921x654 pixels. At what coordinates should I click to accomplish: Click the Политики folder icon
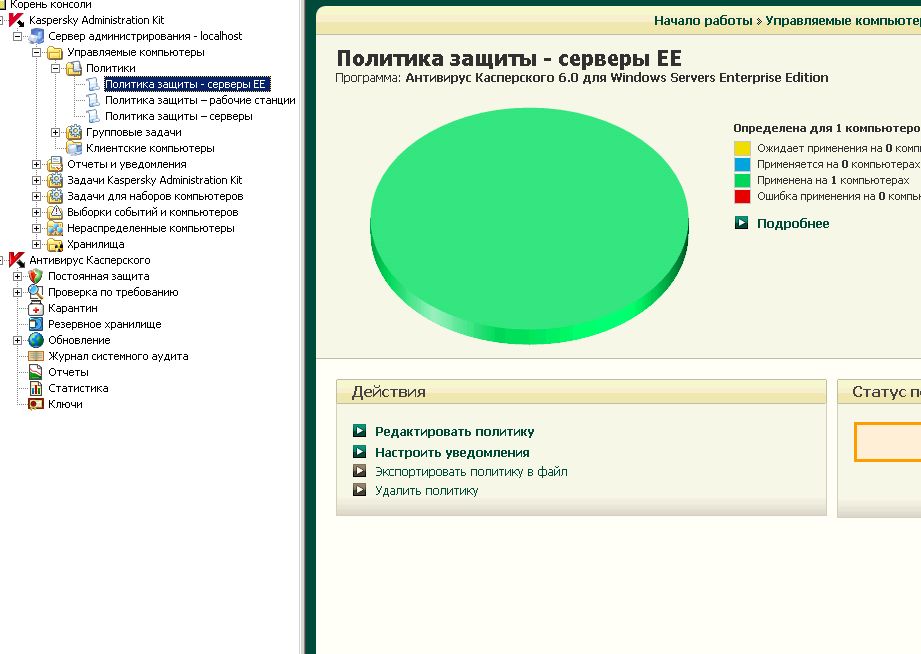click(73, 68)
